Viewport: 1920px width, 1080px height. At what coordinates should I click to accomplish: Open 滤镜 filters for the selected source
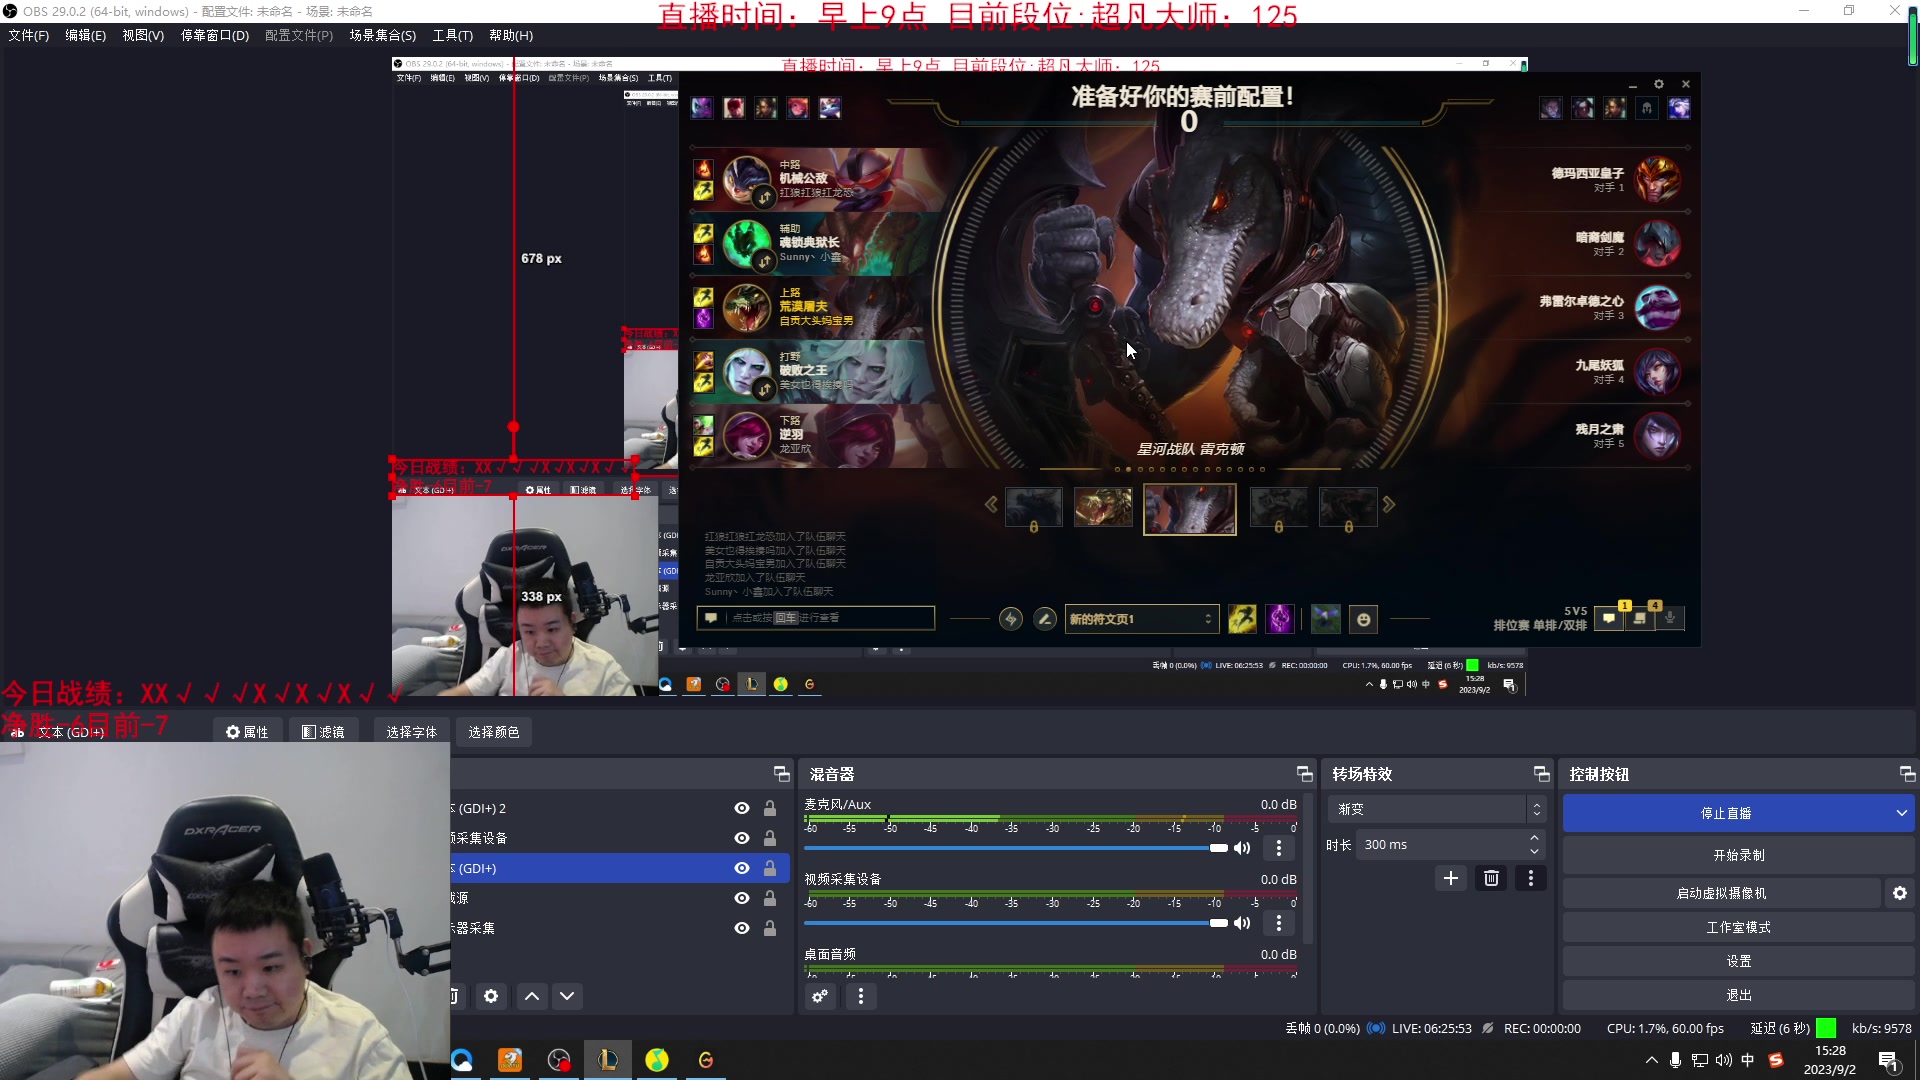tap(323, 732)
